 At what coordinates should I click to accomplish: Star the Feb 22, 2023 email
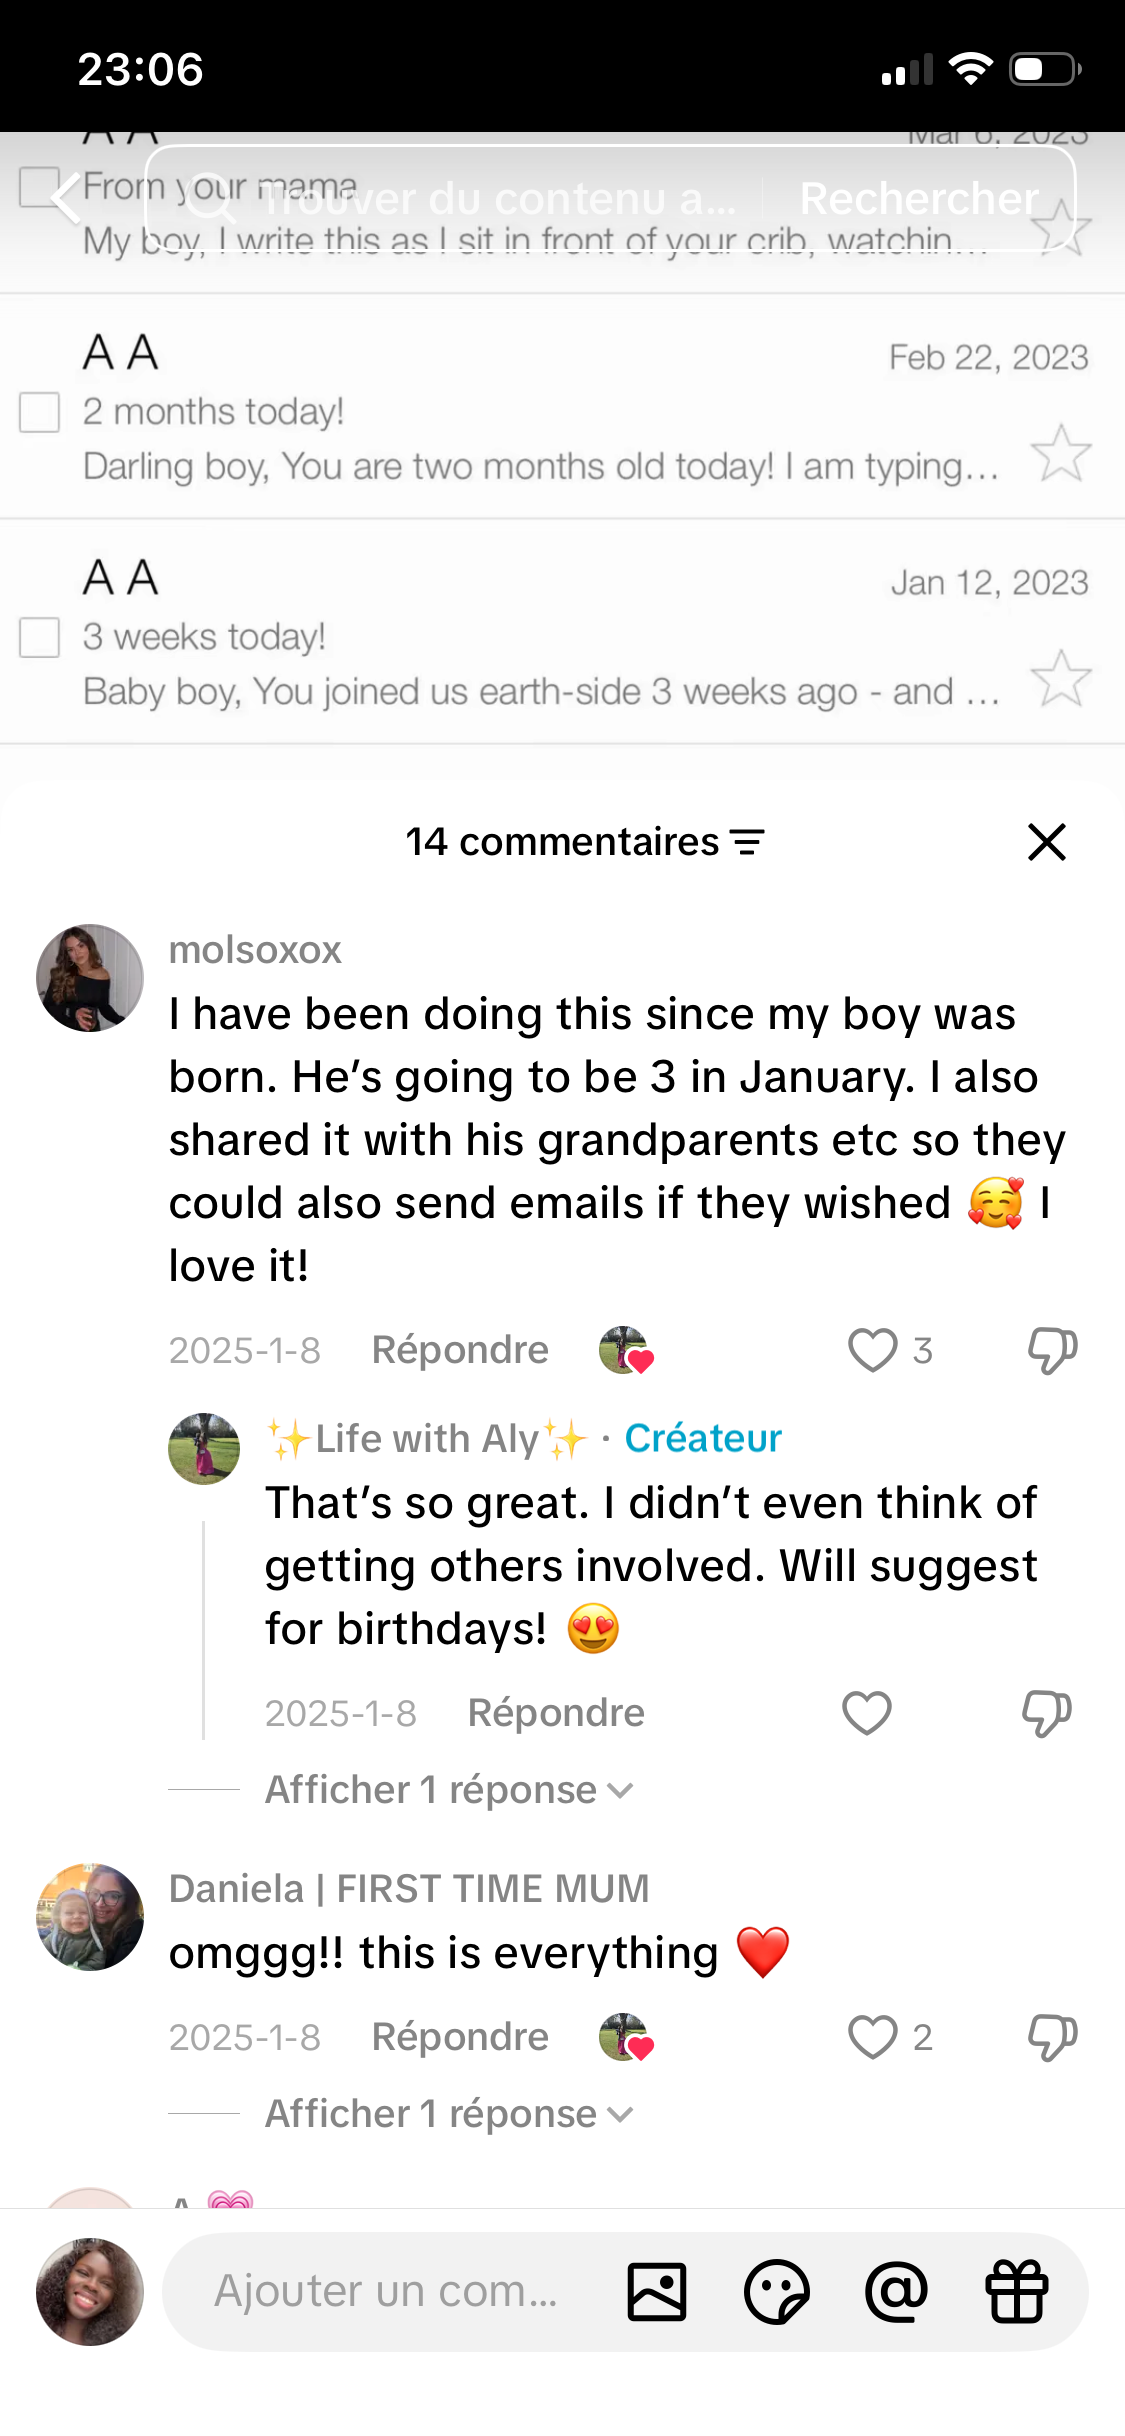(x=1060, y=453)
